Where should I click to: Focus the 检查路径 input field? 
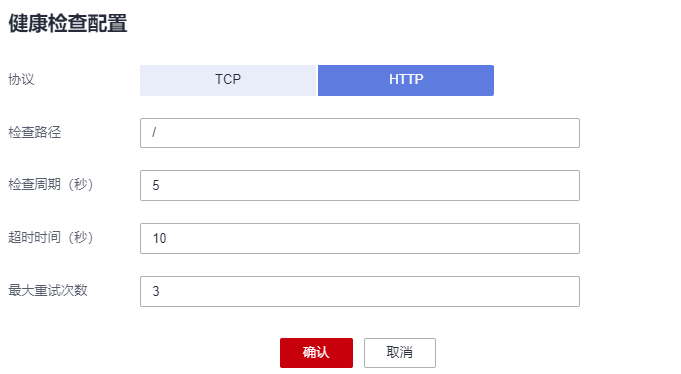click(x=360, y=133)
